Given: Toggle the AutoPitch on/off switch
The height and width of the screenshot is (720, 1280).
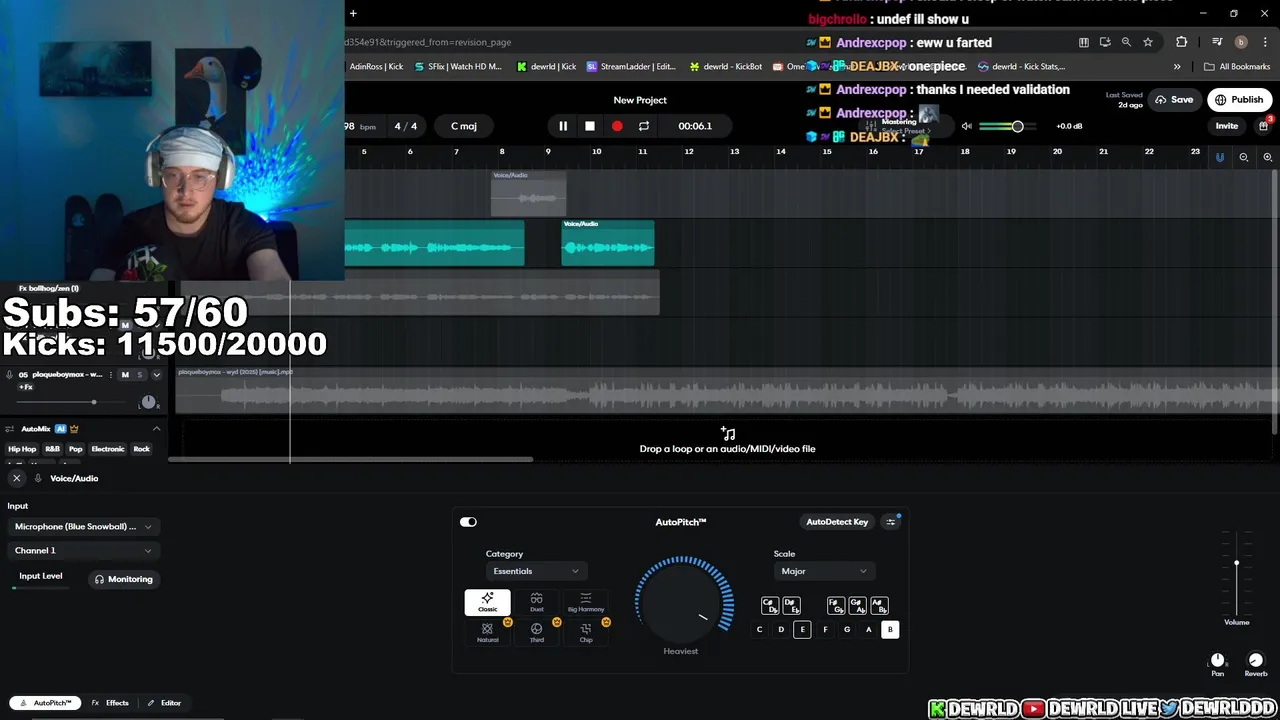Looking at the screenshot, I should point(468,522).
